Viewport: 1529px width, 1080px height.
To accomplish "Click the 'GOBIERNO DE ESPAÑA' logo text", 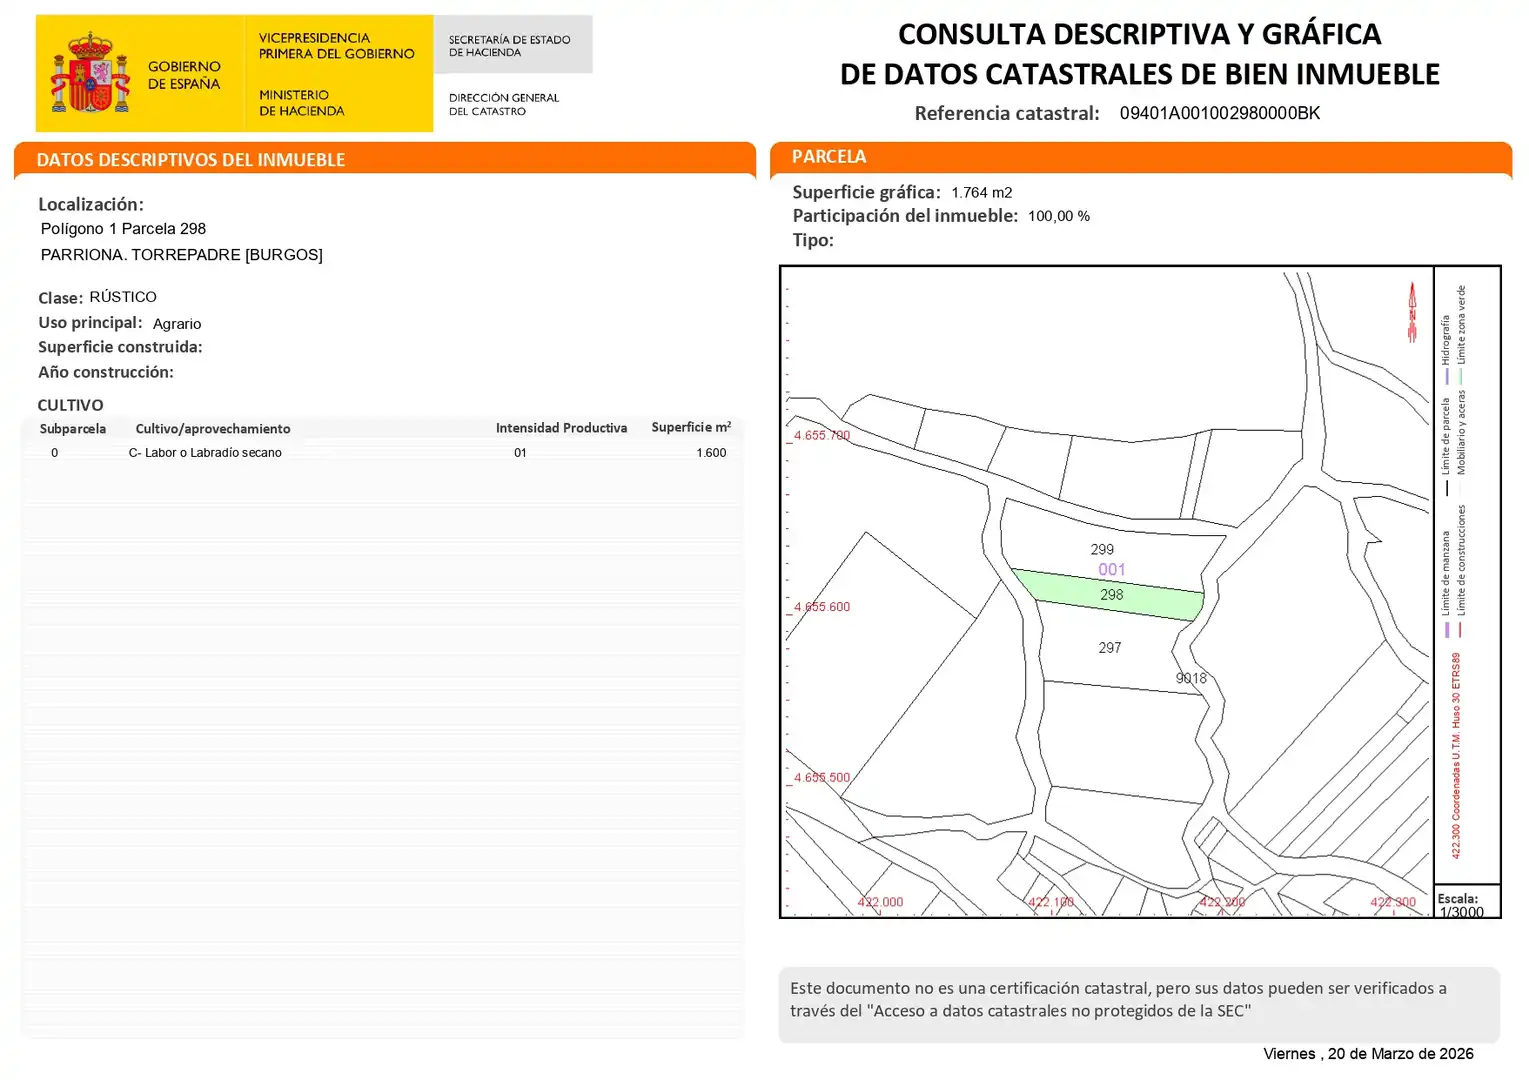I will tap(184, 75).
